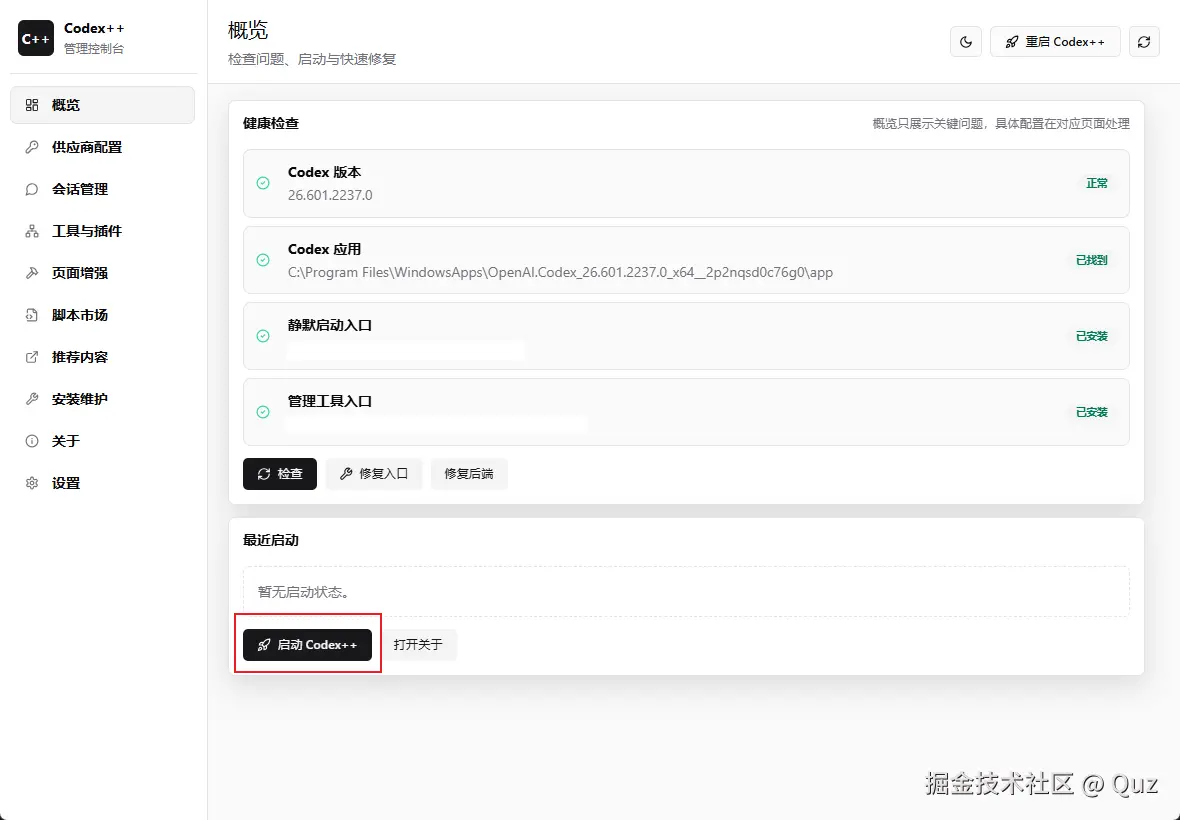Click the wrench icon beside 安装维护
This screenshot has width=1180, height=820.
click(32, 399)
